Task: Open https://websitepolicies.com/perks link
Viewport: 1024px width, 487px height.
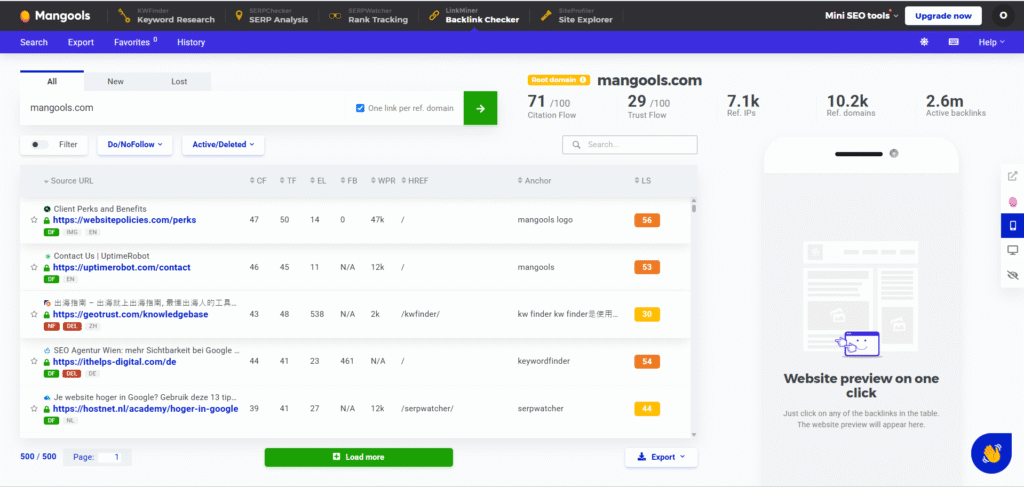Action: (124, 221)
